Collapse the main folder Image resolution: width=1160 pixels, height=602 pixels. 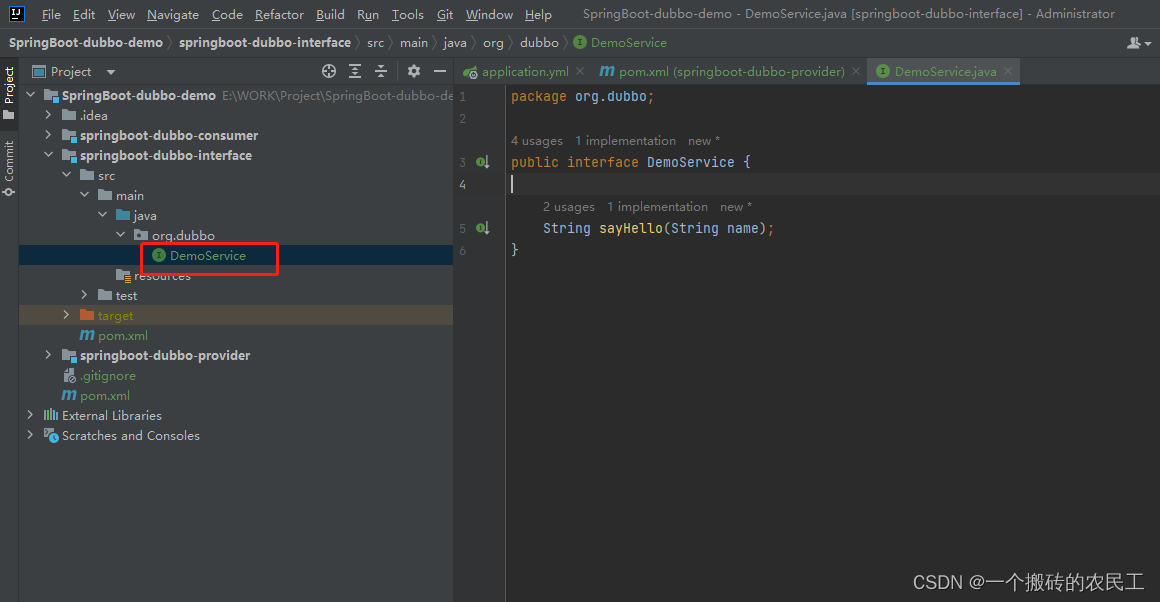(x=84, y=195)
